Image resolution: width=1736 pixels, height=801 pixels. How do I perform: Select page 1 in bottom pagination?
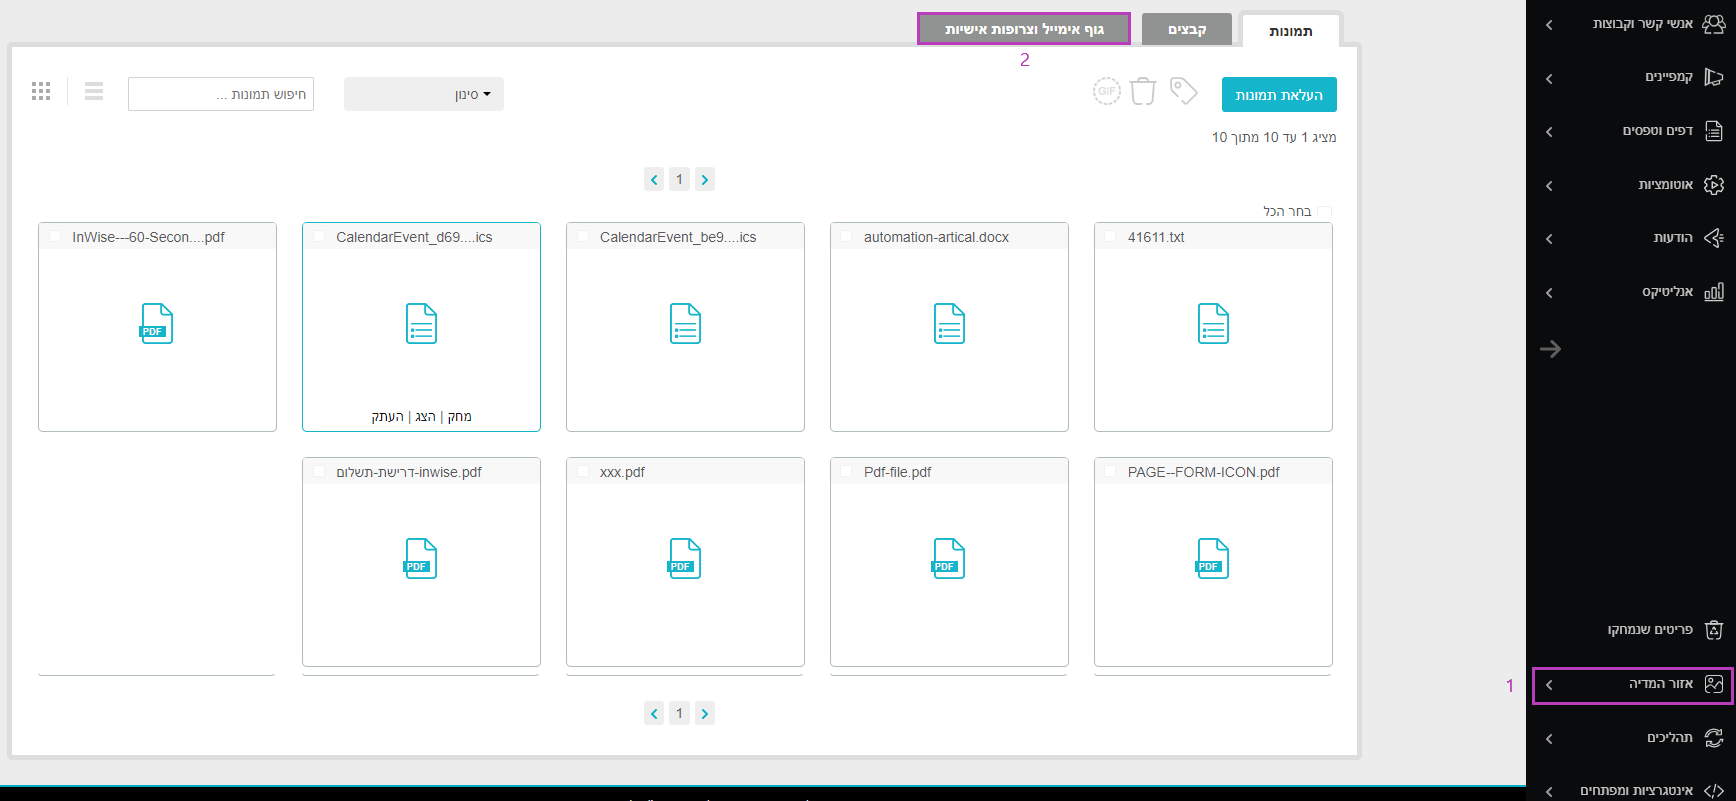point(679,714)
